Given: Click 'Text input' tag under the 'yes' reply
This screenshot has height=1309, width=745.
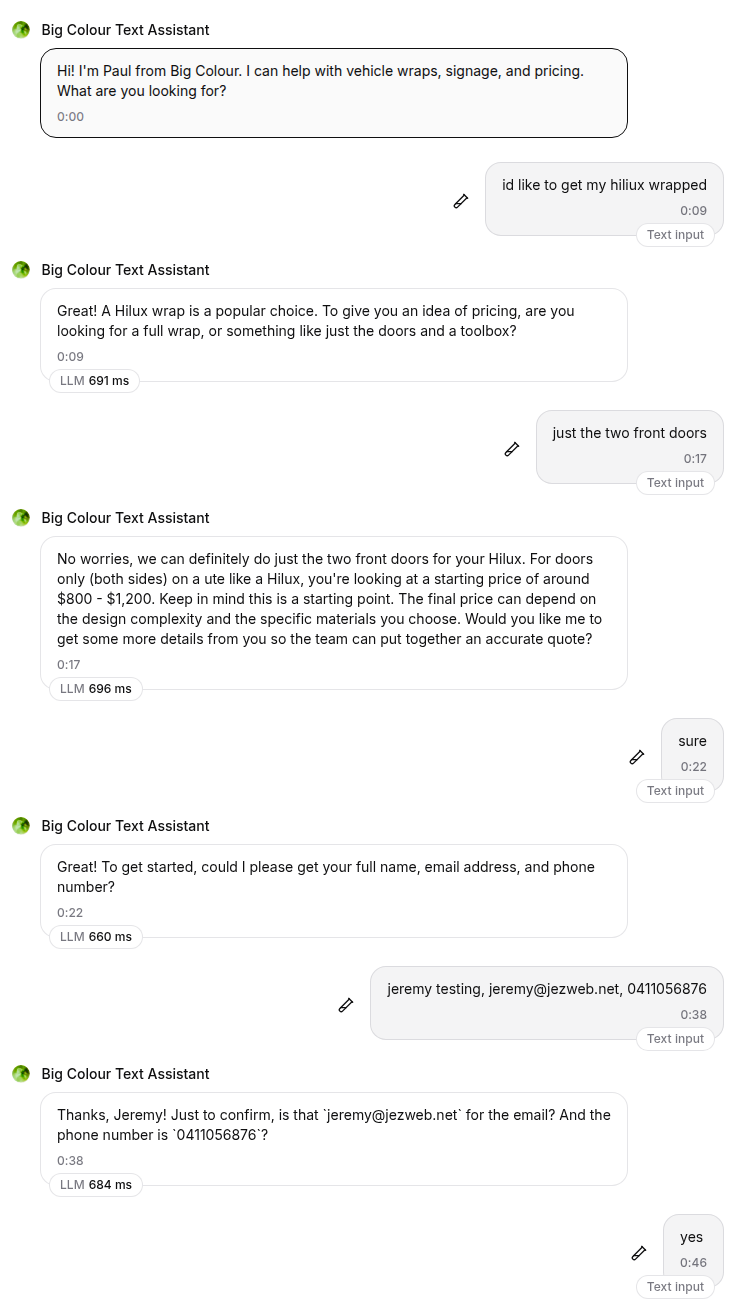Looking at the screenshot, I should (x=675, y=1287).
